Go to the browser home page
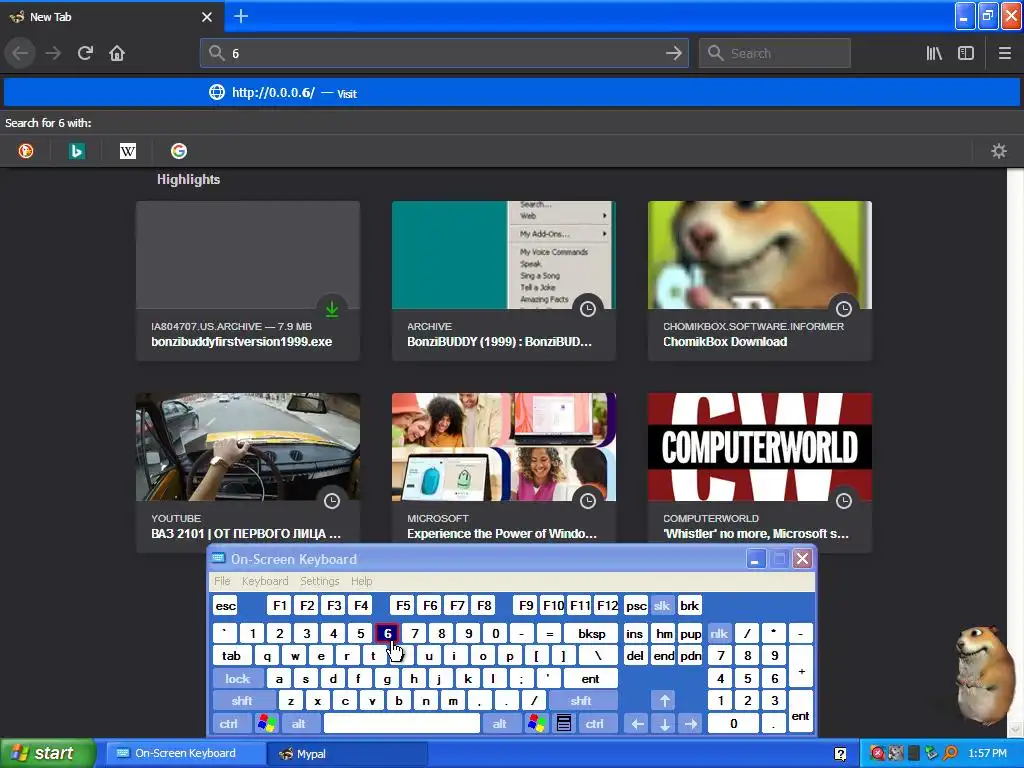The width and height of the screenshot is (1024, 768). (x=117, y=53)
